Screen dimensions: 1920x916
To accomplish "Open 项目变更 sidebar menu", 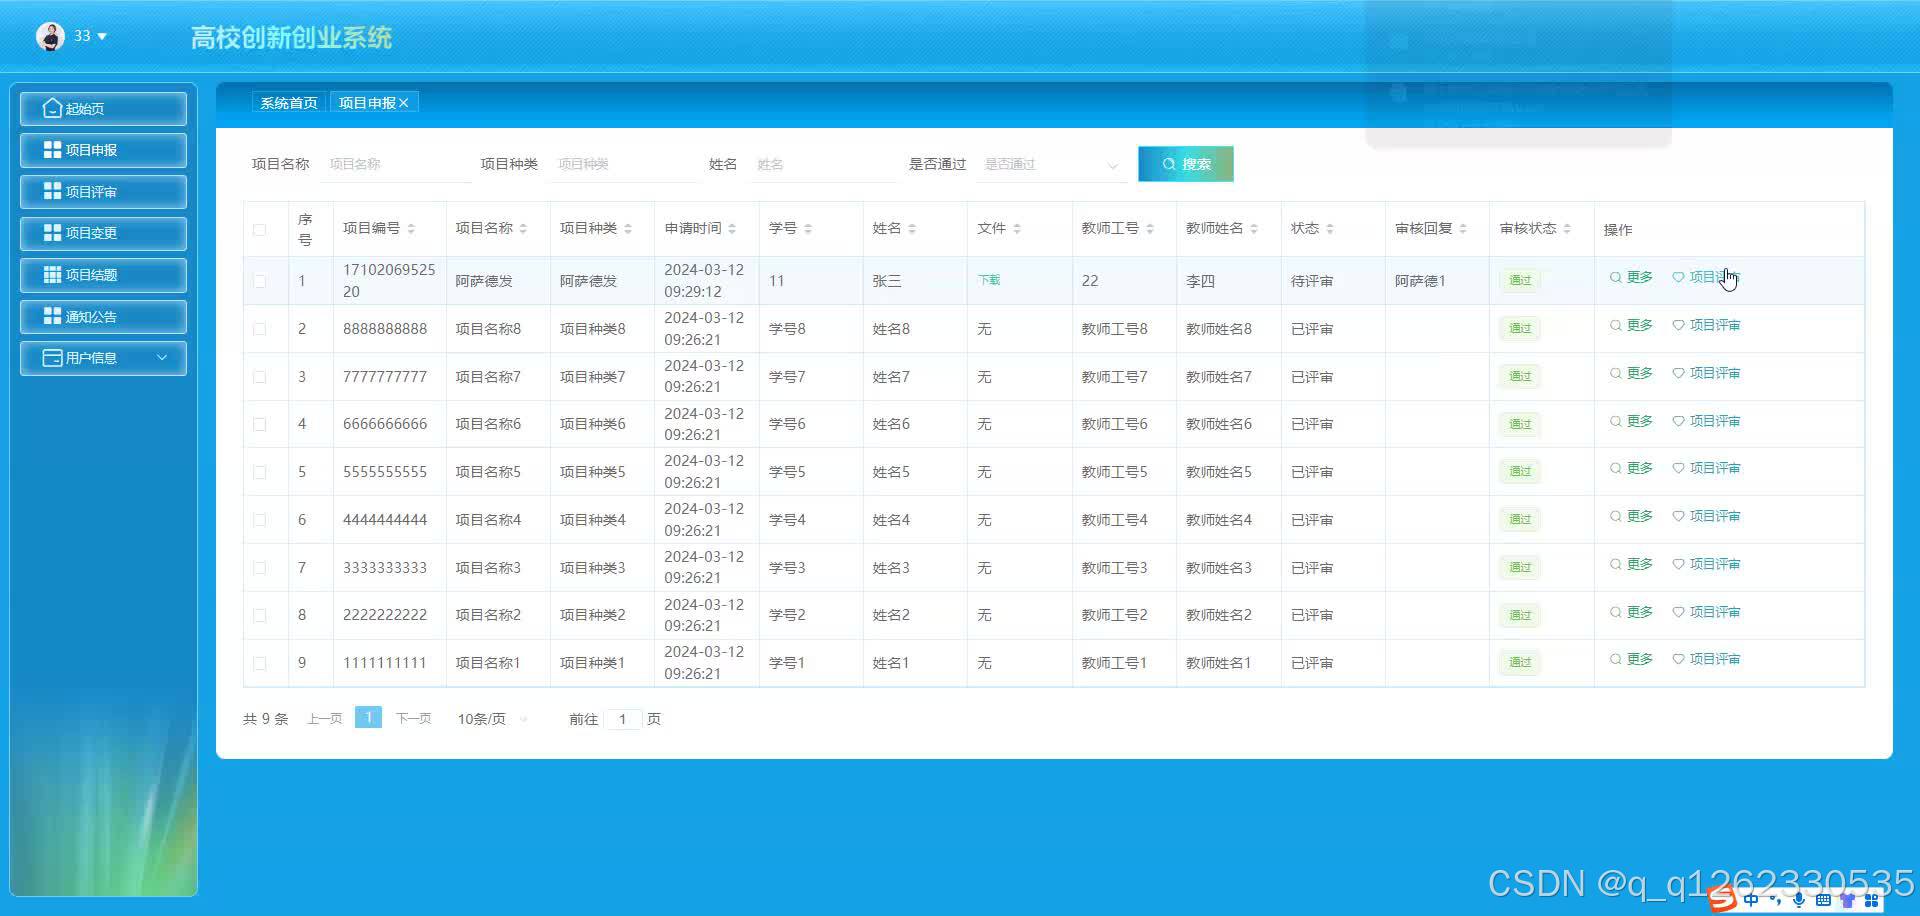I will 103,233.
